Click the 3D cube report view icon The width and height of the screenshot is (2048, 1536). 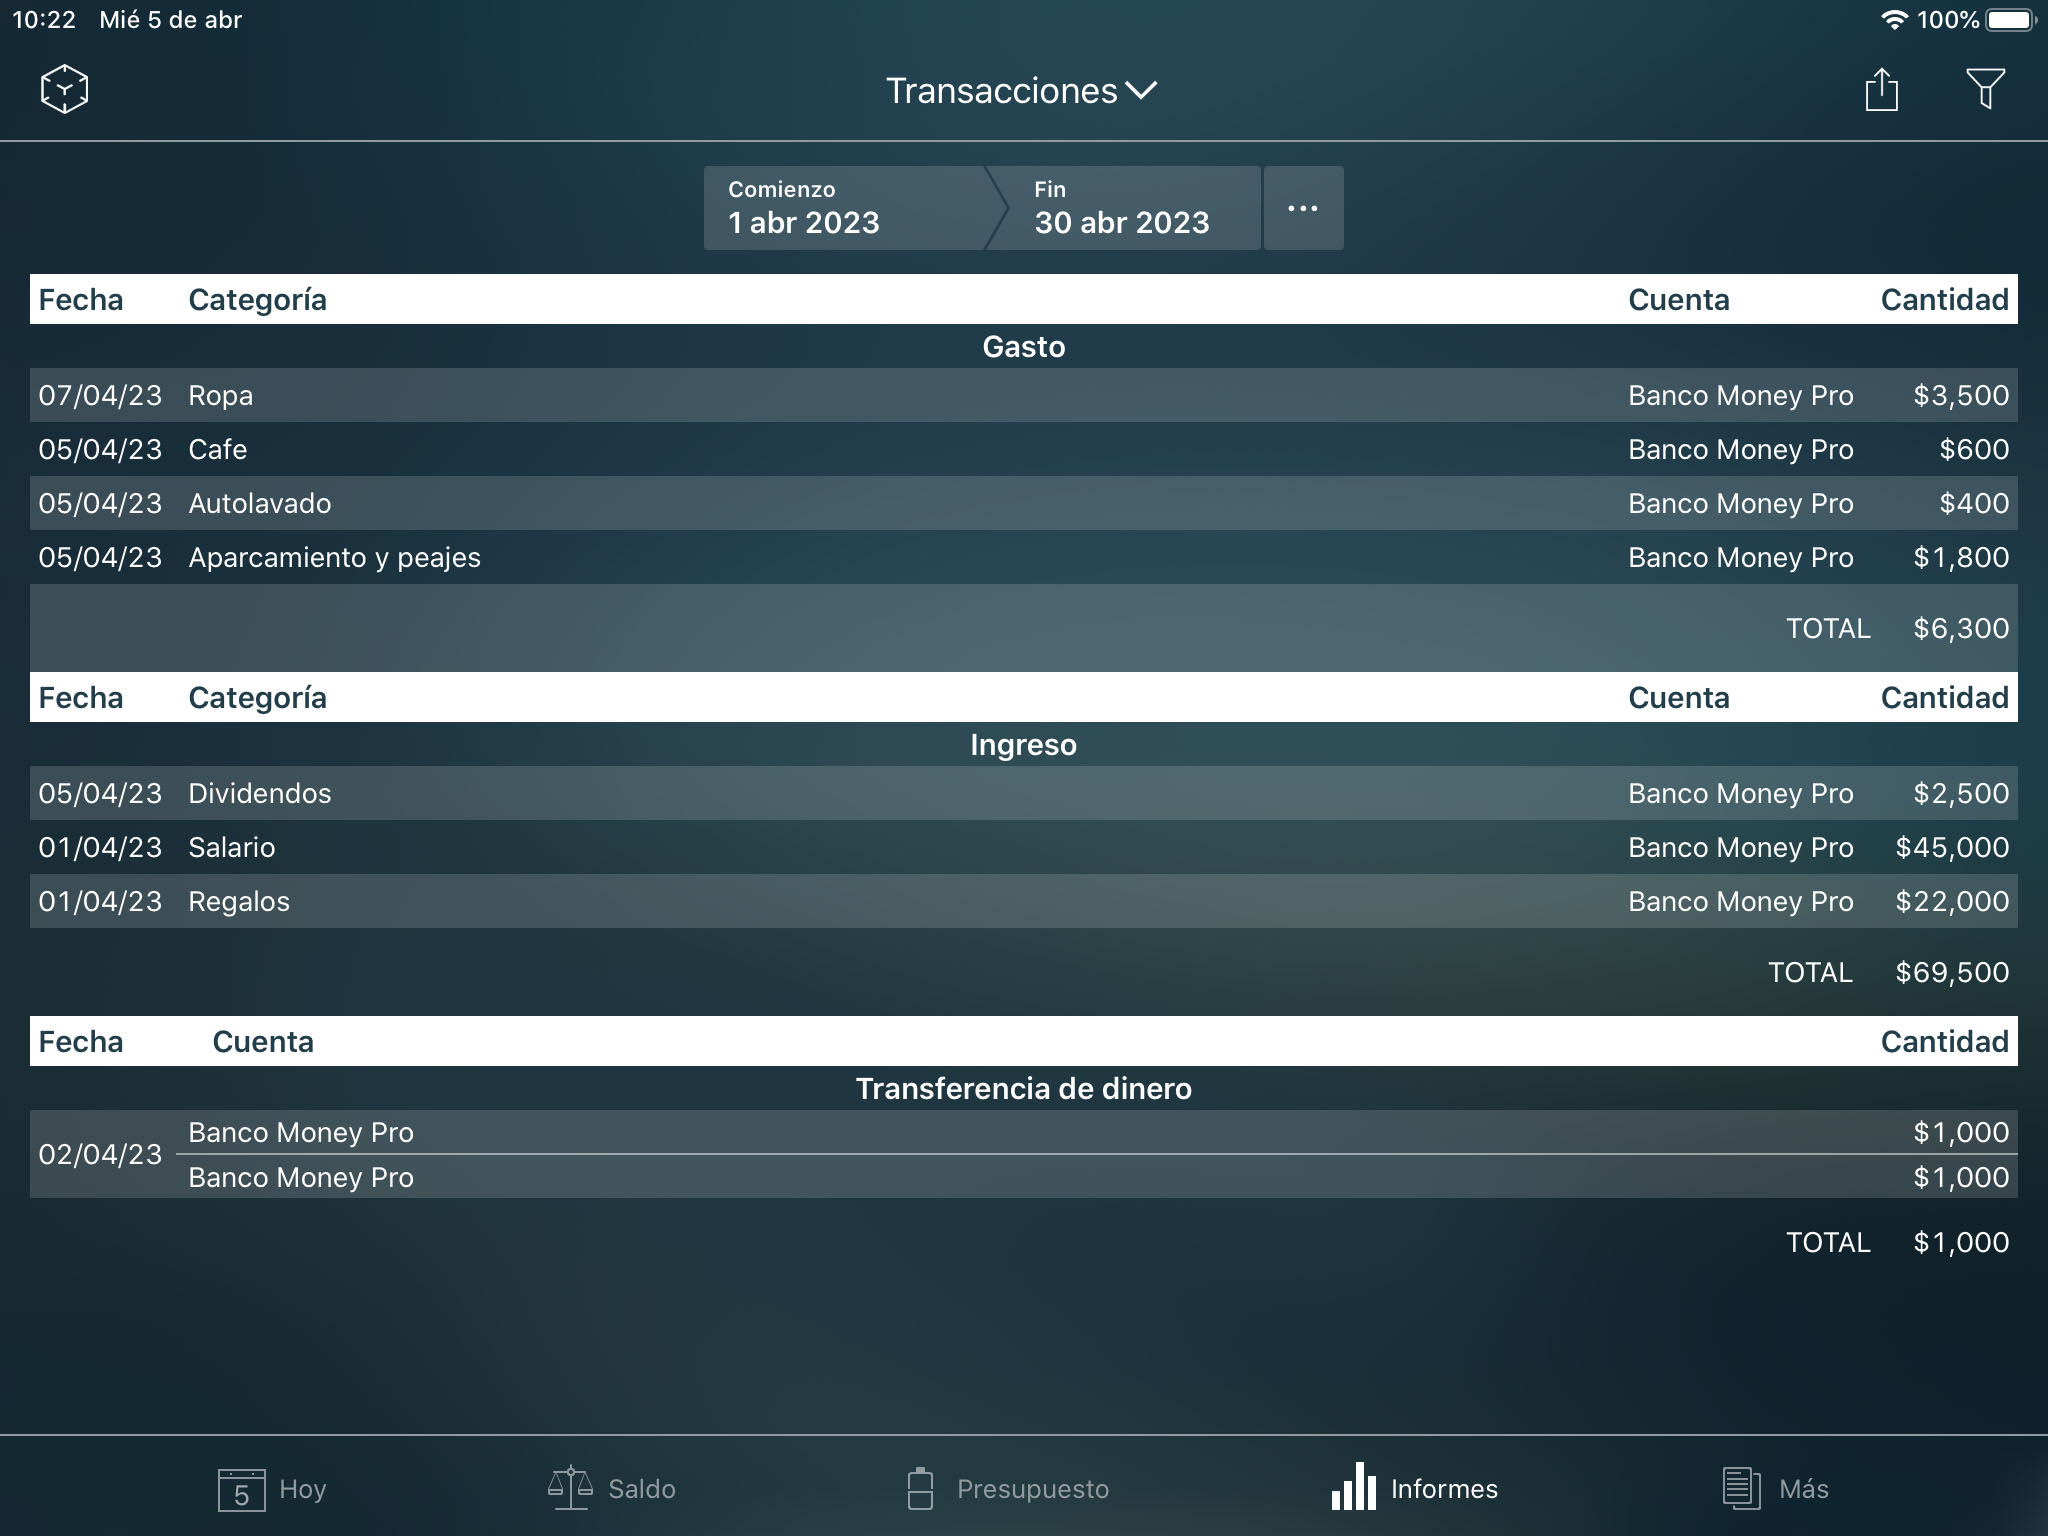click(62, 88)
